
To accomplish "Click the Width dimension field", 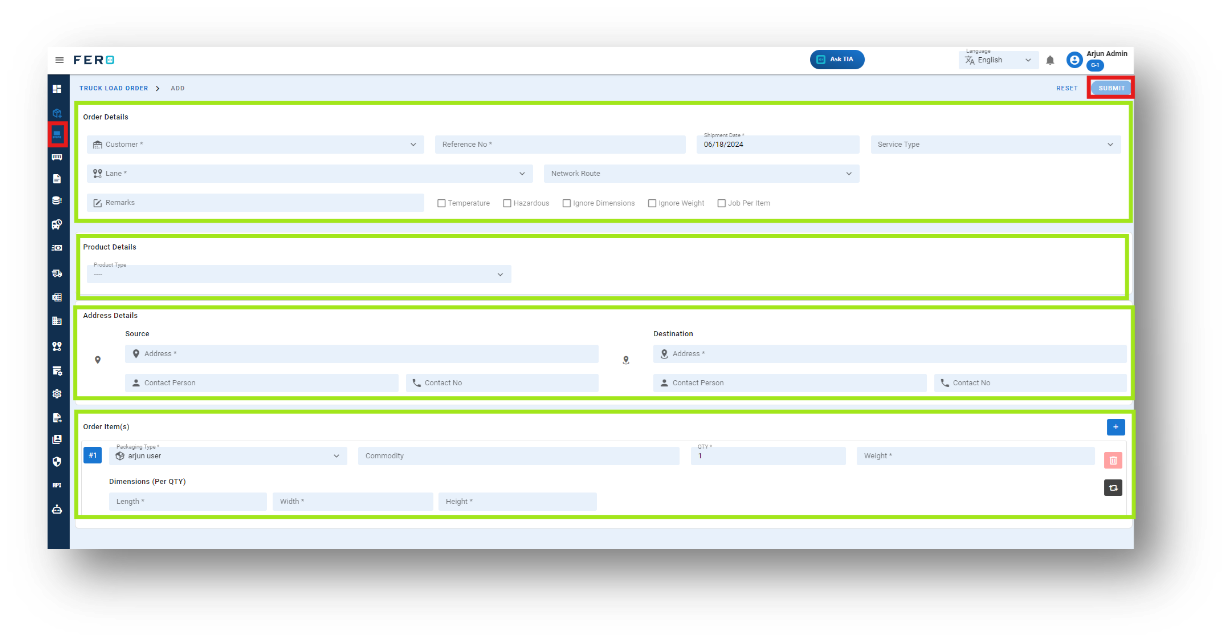I will 353,502.
